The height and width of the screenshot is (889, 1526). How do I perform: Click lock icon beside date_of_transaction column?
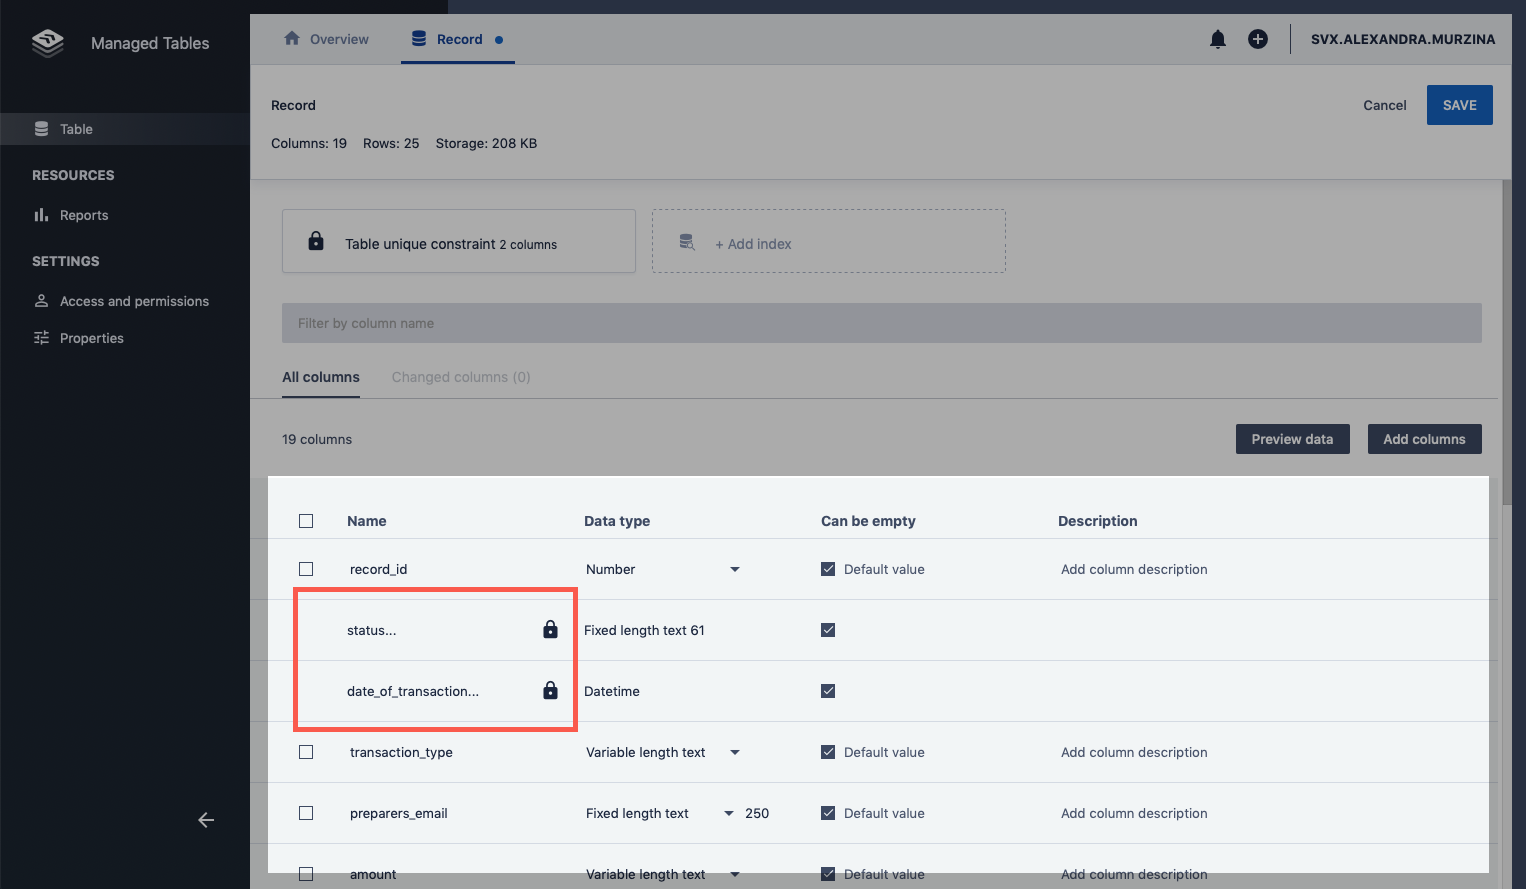tap(550, 691)
